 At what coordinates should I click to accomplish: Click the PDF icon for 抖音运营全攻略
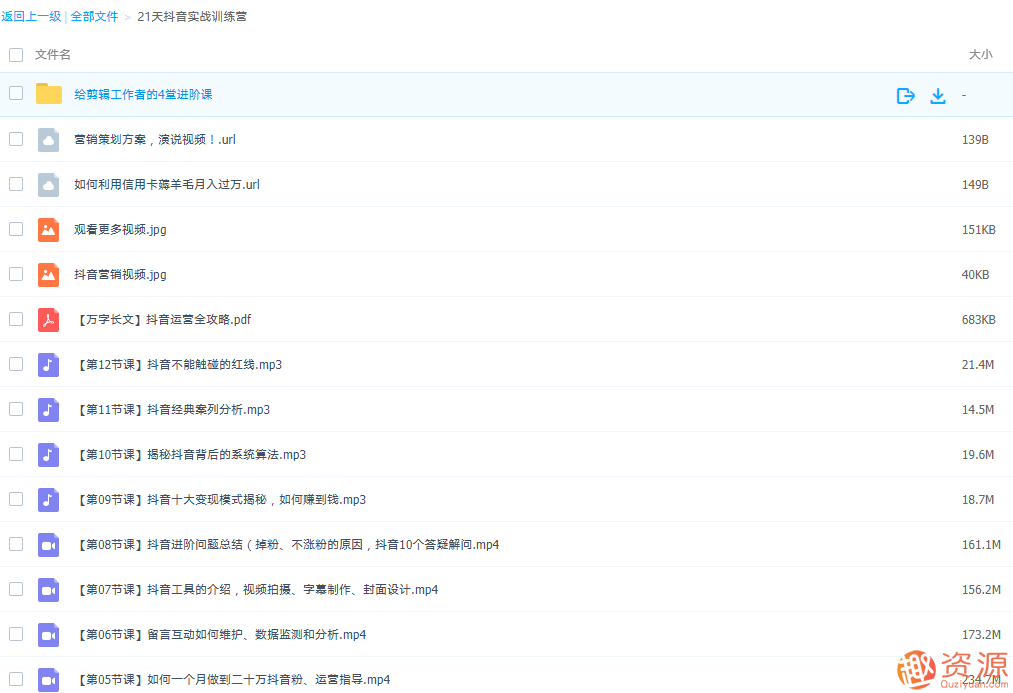coord(48,320)
